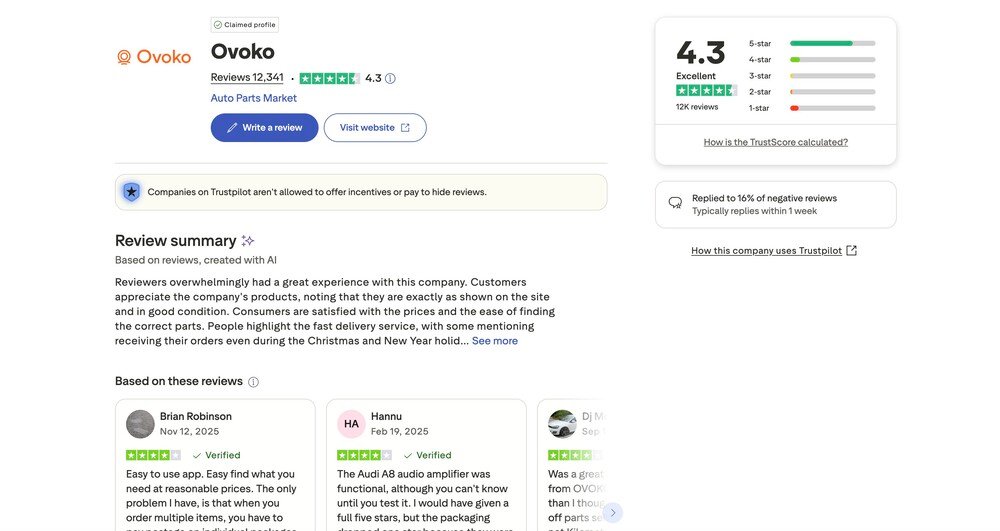Click the Claimed profile badge

(x=245, y=25)
